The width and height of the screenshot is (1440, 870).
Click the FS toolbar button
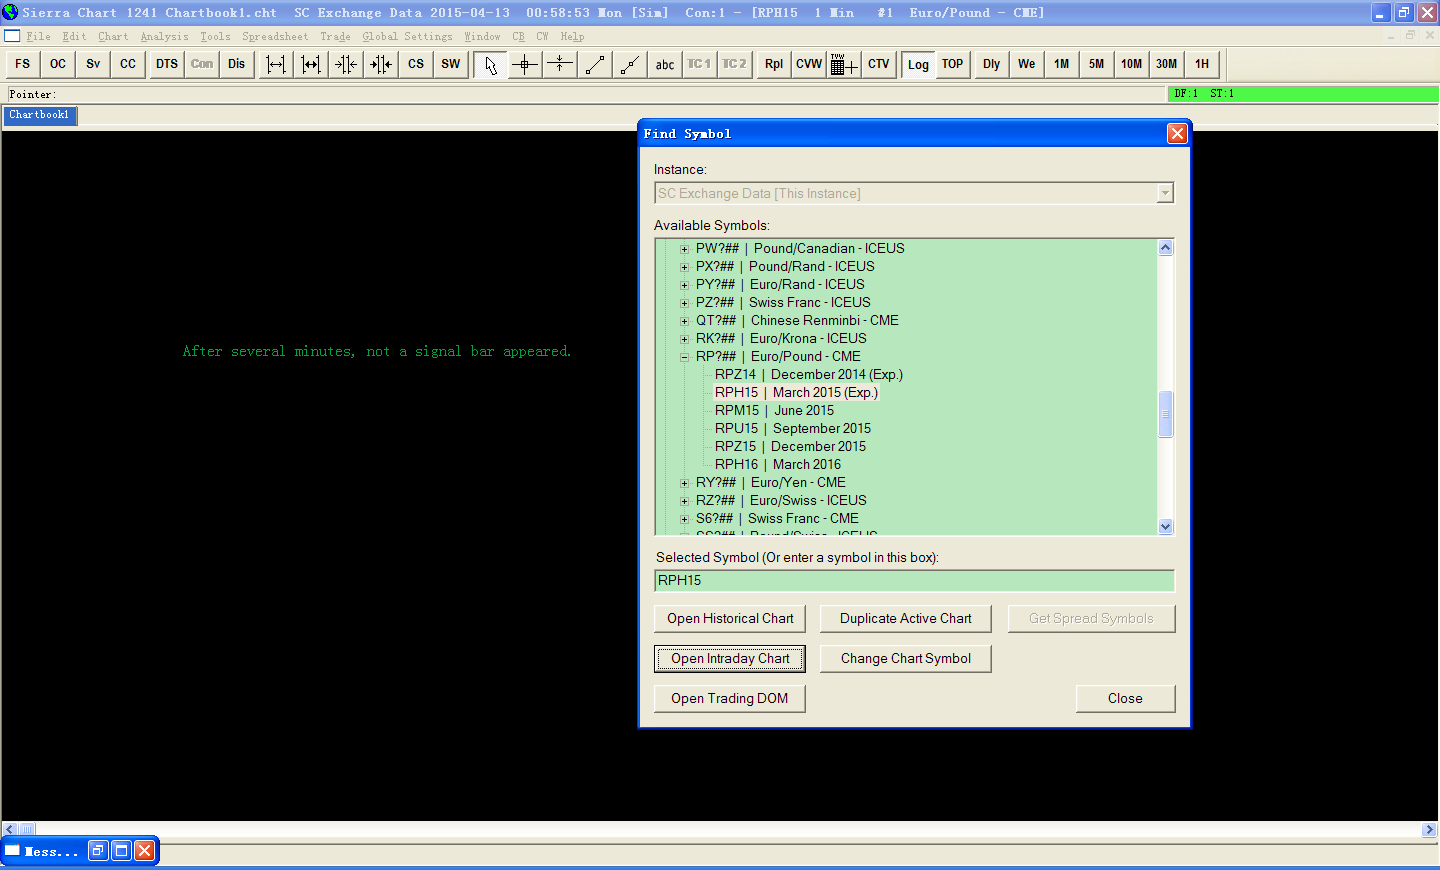tap(23, 64)
